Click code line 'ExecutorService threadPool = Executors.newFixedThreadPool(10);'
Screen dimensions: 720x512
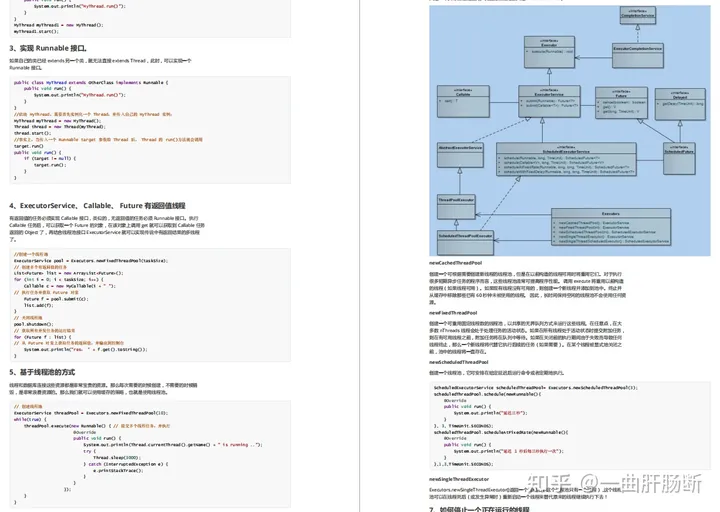point(91,413)
